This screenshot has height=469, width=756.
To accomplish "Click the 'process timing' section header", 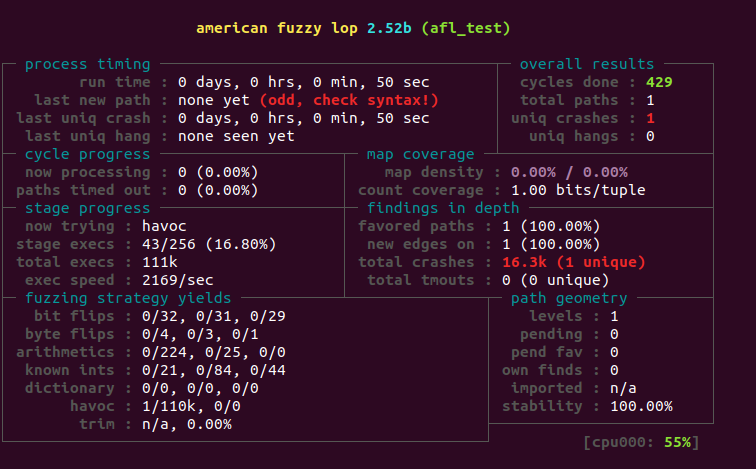I will pyautogui.click(x=87, y=64).
